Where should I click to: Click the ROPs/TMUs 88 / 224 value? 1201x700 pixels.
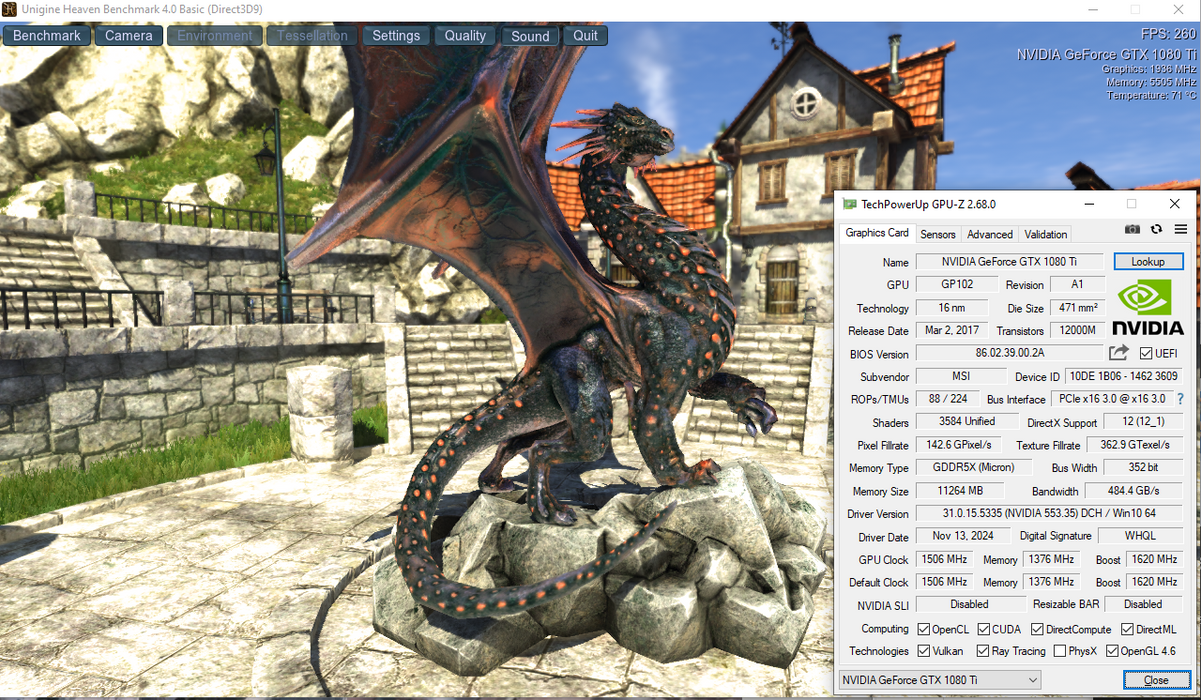pos(946,399)
